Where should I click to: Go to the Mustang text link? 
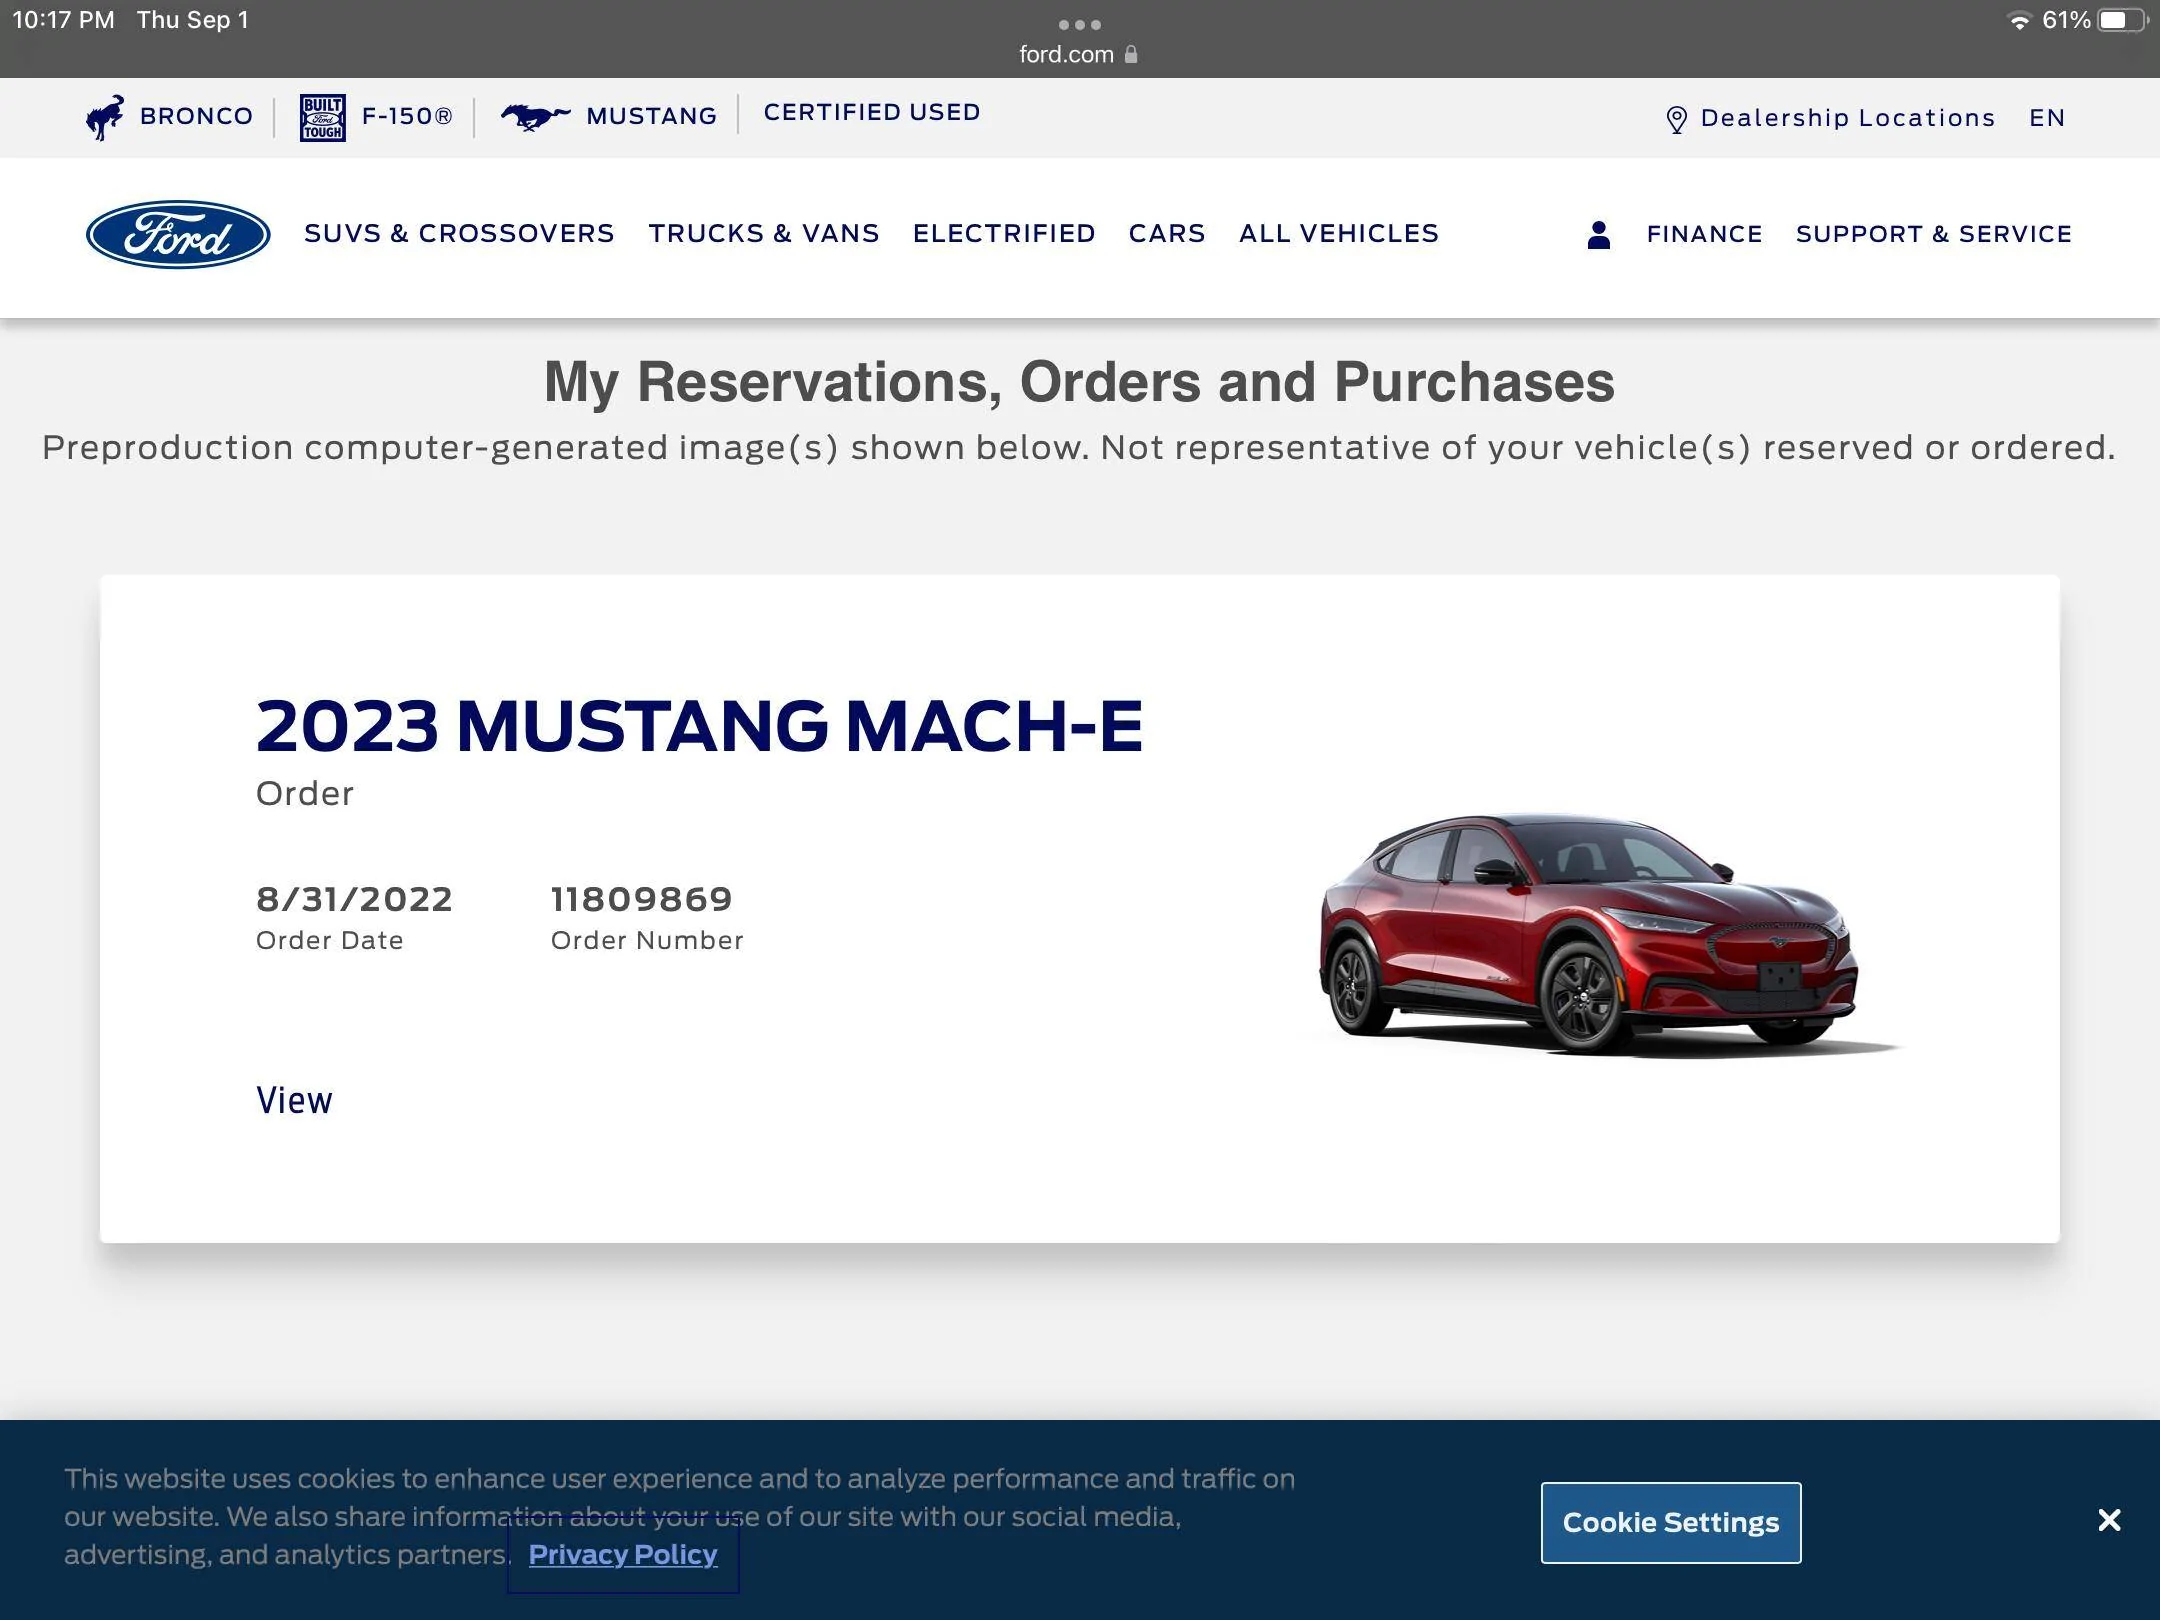651,116
